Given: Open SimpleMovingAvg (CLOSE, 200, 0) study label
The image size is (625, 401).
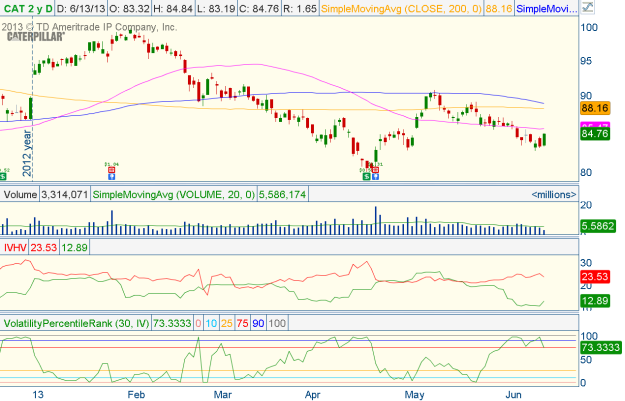Looking at the screenshot, I should point(401,8).
